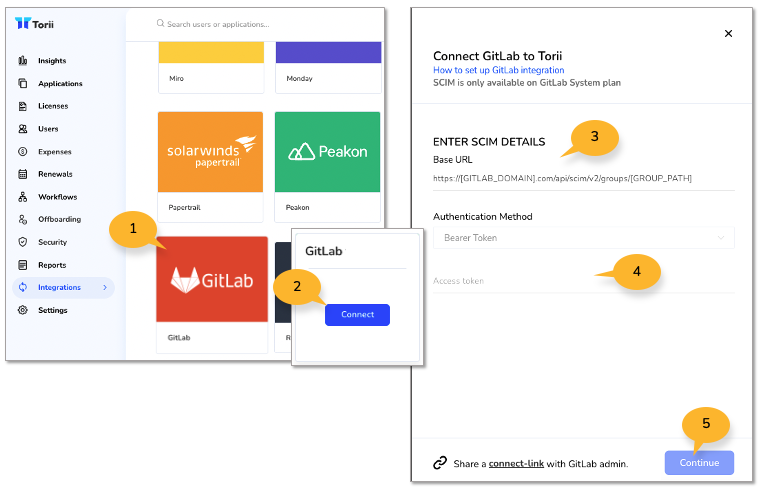Select the GitLab integration tile
The width and height of the screenshot is (759, 489).
coord(212,294)
